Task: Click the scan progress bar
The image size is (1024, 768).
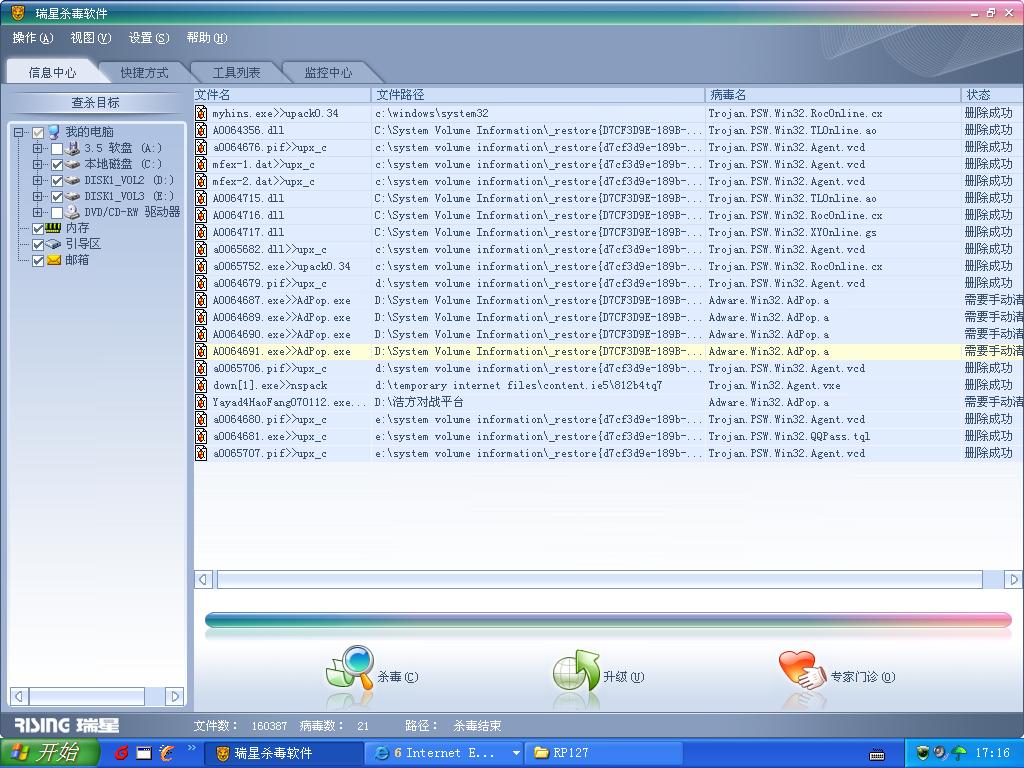Action: [x=608, y=619]
